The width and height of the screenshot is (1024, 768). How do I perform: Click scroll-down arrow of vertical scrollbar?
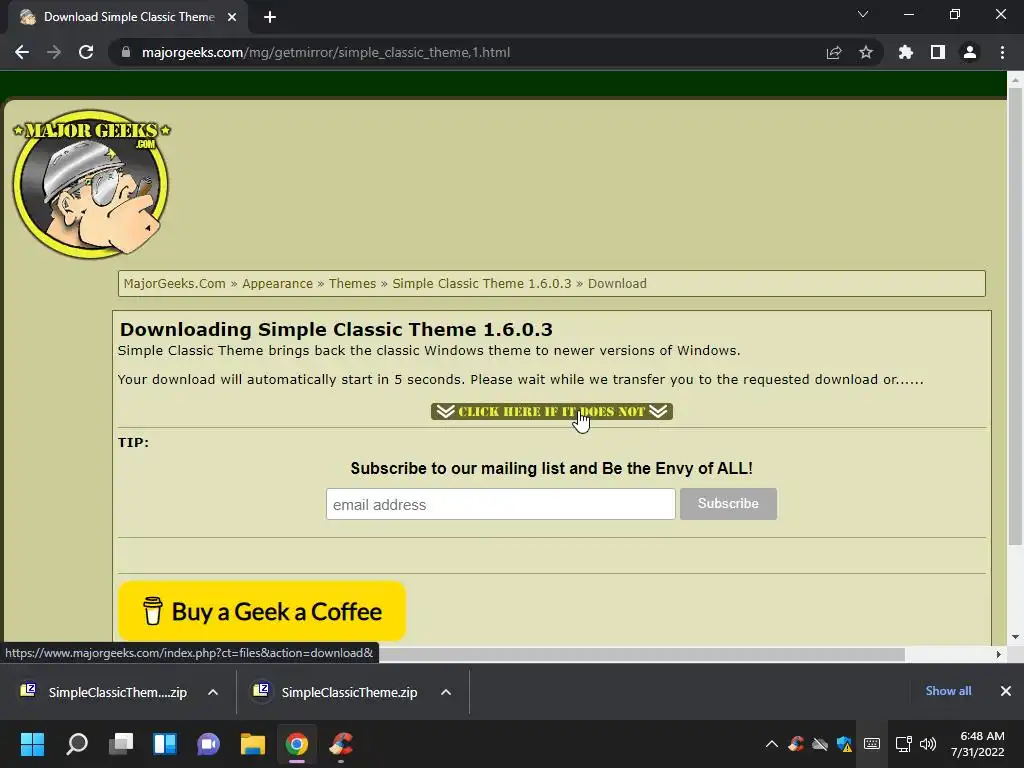click(1014, 637)
